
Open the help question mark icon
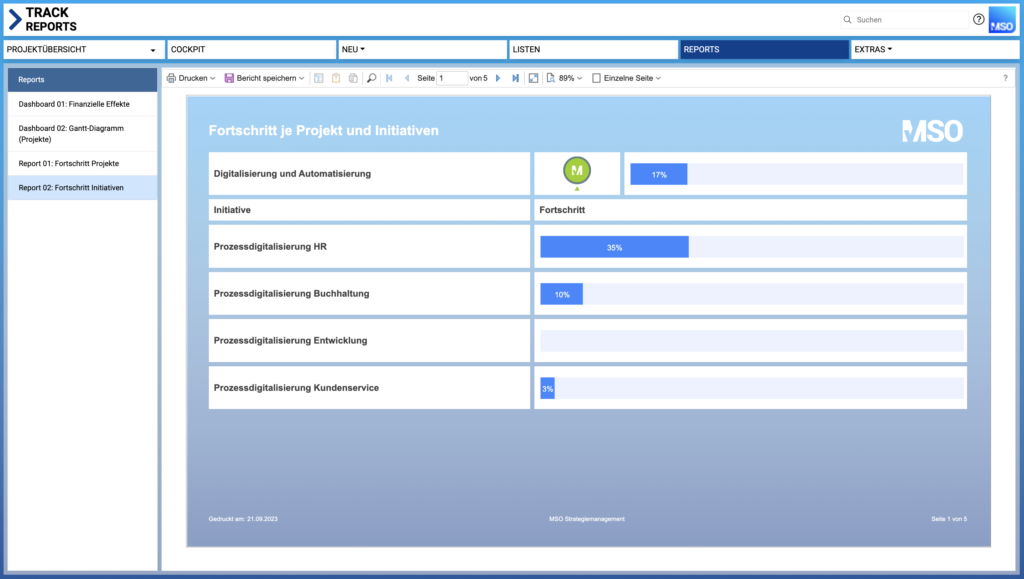coord(978,19)
